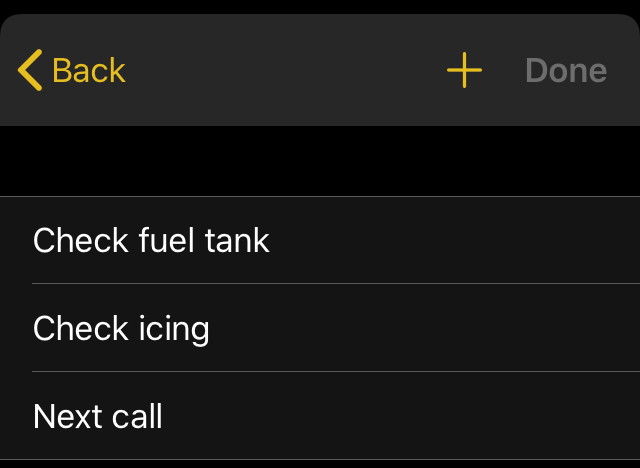Click empty space right of Check fuel tank
Image resolution: width=640 pixels, height=468 pixels.
[x=453, y=240]
